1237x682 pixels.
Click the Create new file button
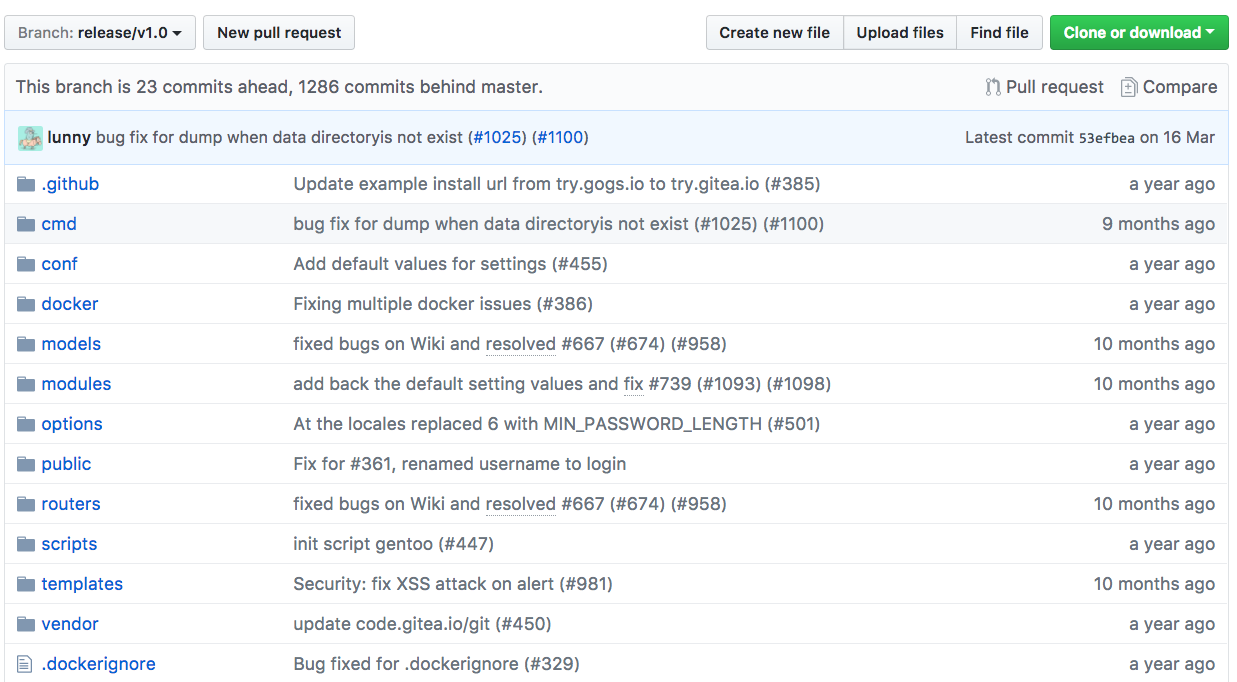(x=774, y=33)
